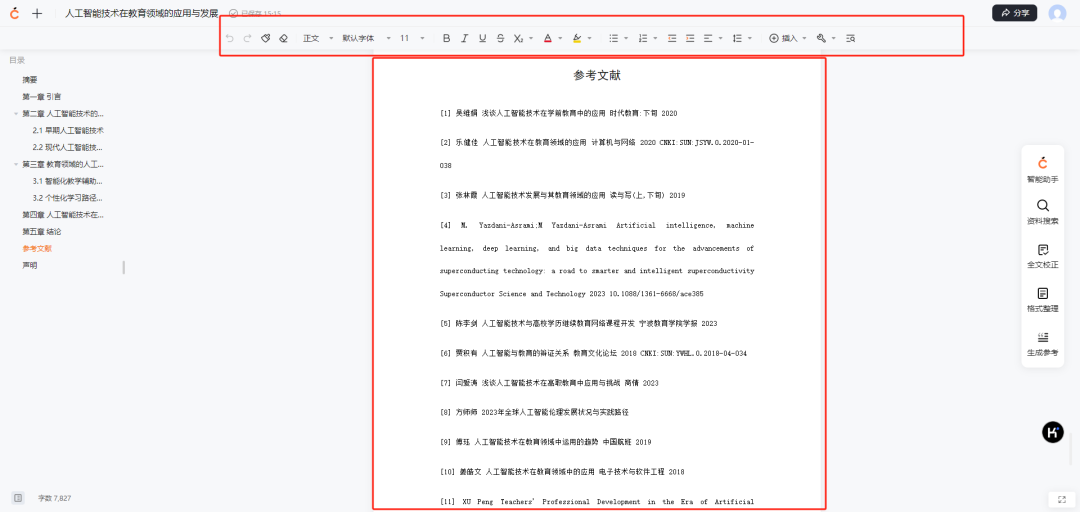This screenshot has width=1080, height=512.
Task: Open the user avatar profile
Action: 1057,13
